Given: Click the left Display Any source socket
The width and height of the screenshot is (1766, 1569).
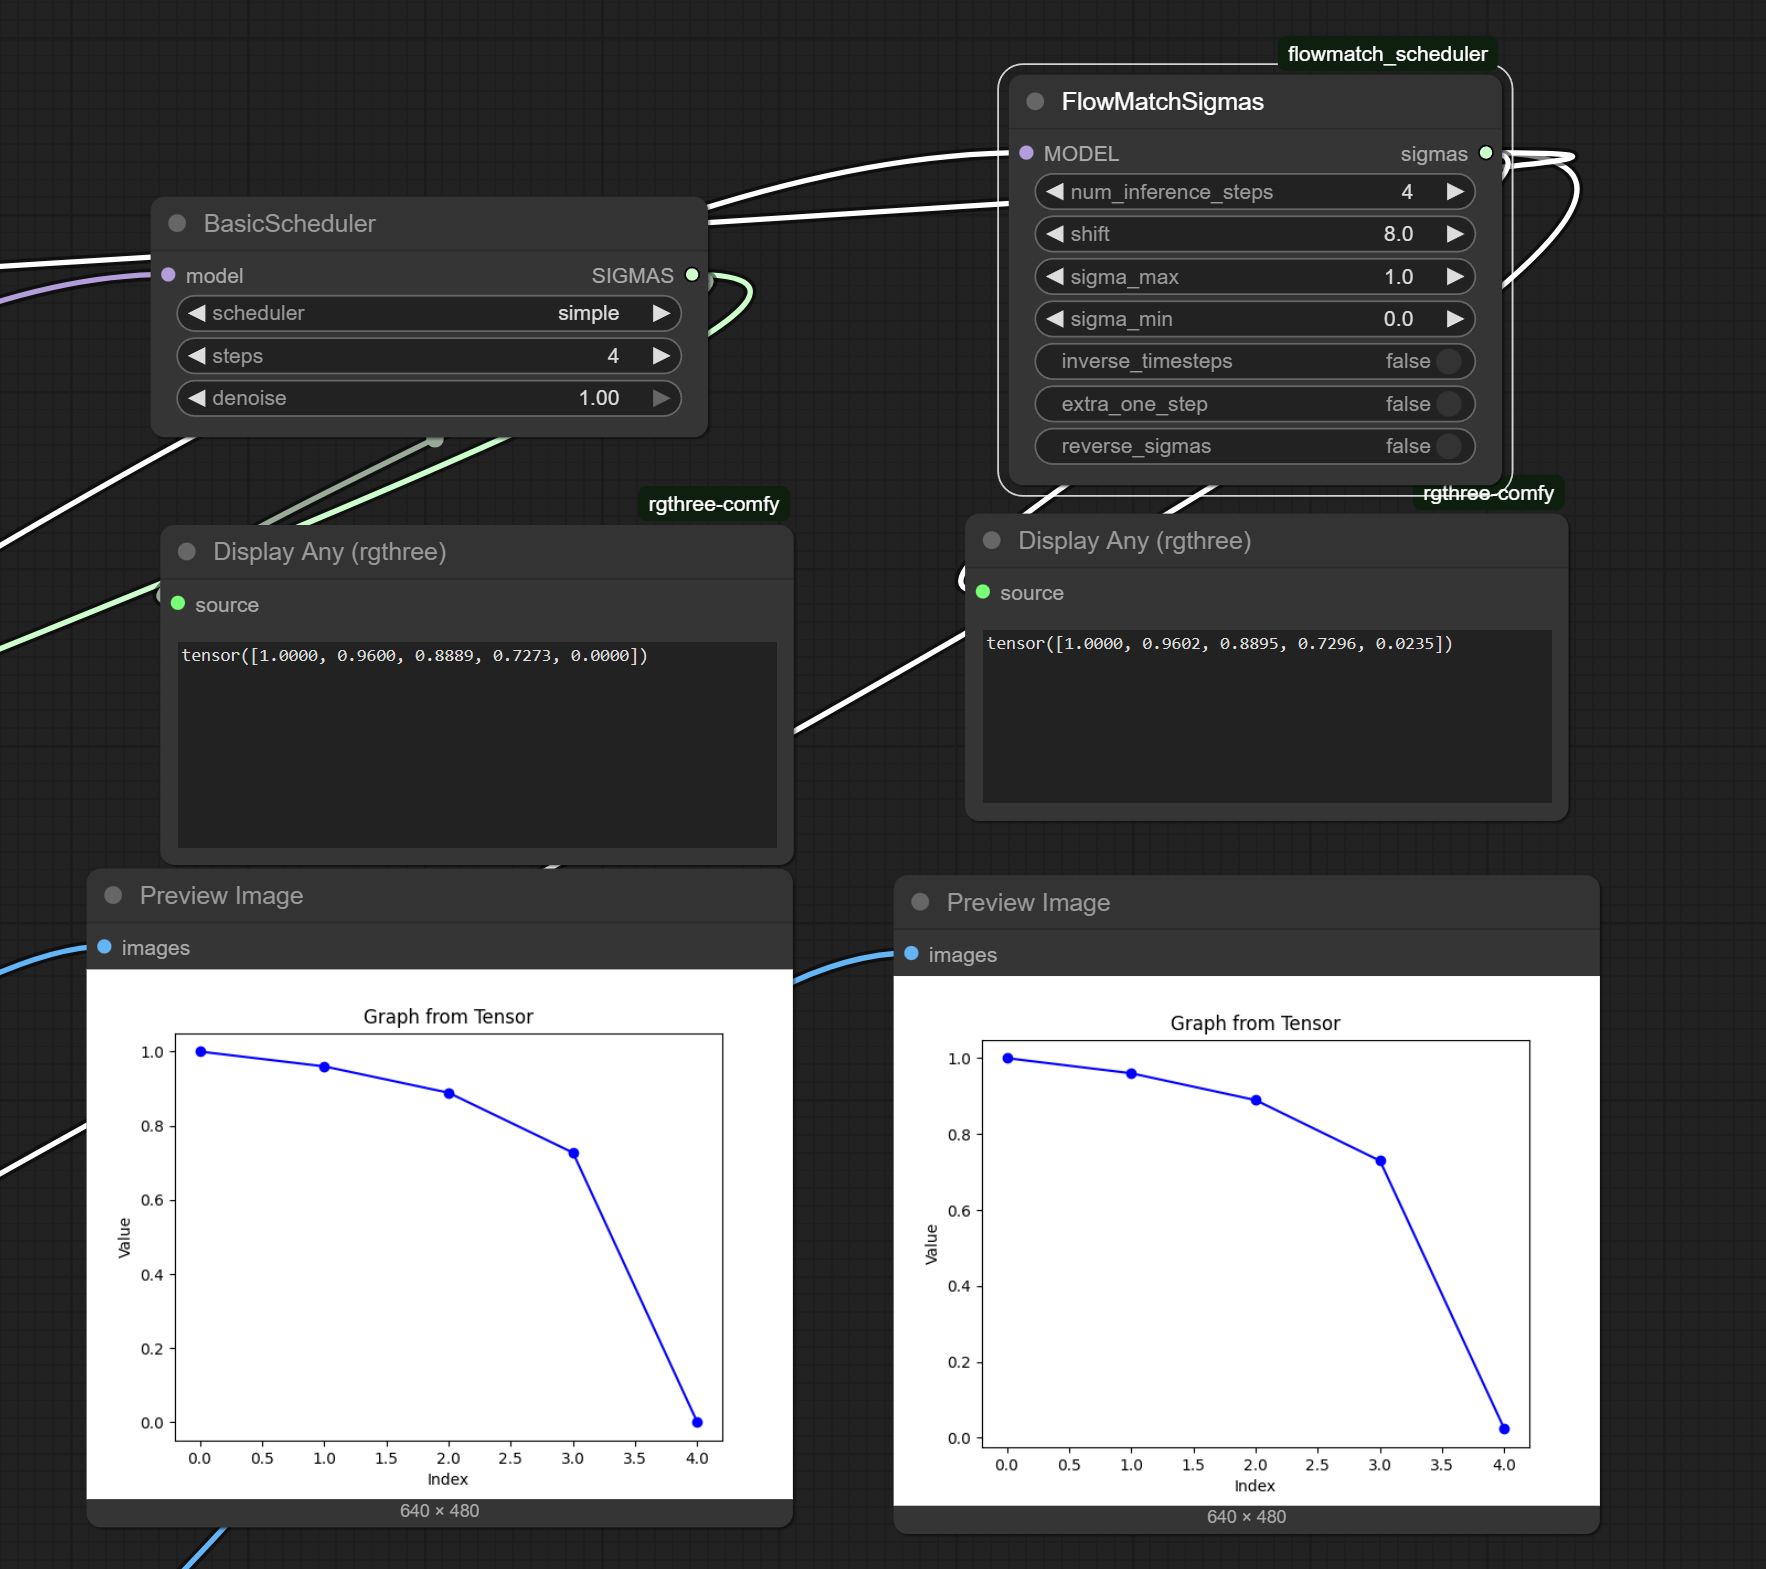Looking at the screenshot, I should [x=179, y=603].
